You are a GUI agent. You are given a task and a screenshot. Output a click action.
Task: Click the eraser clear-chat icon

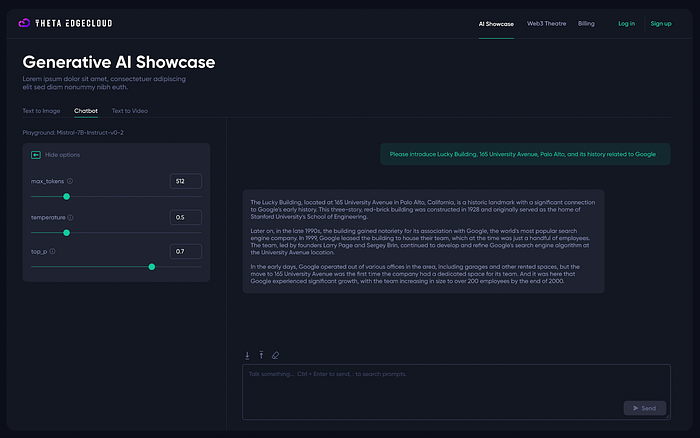(x=275, y=355)
